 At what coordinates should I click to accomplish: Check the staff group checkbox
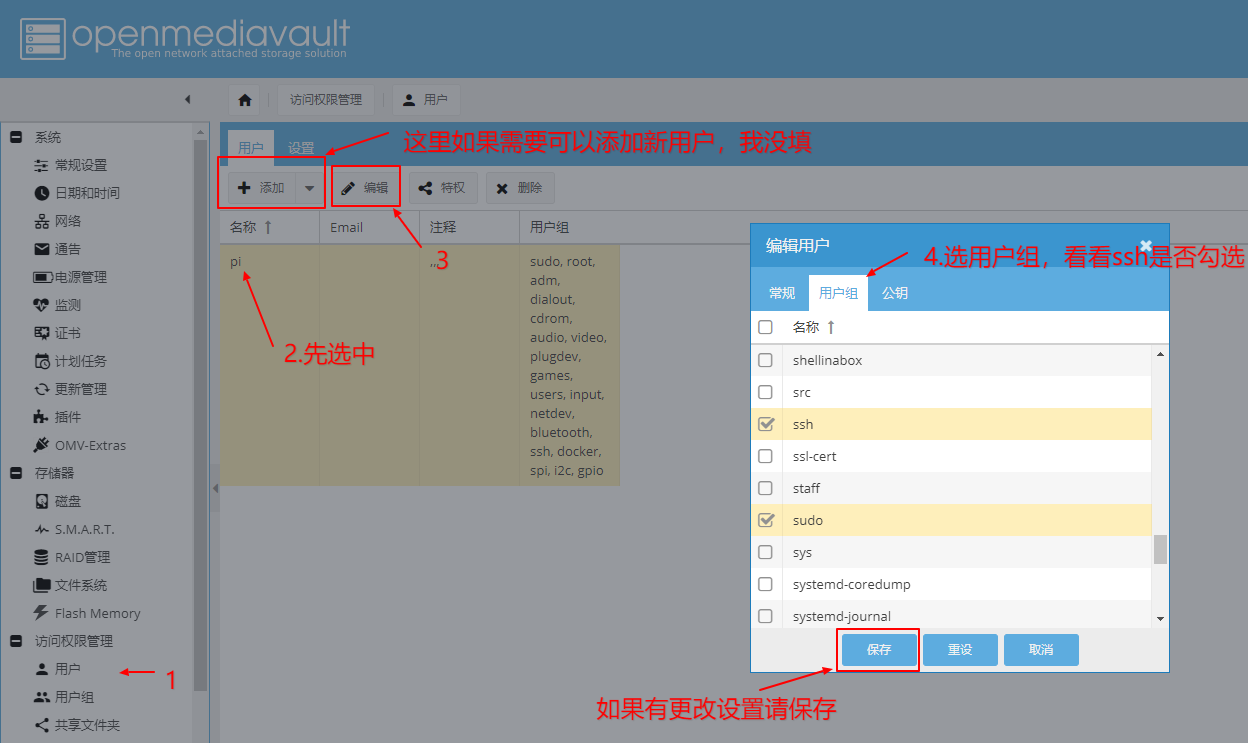765,488
